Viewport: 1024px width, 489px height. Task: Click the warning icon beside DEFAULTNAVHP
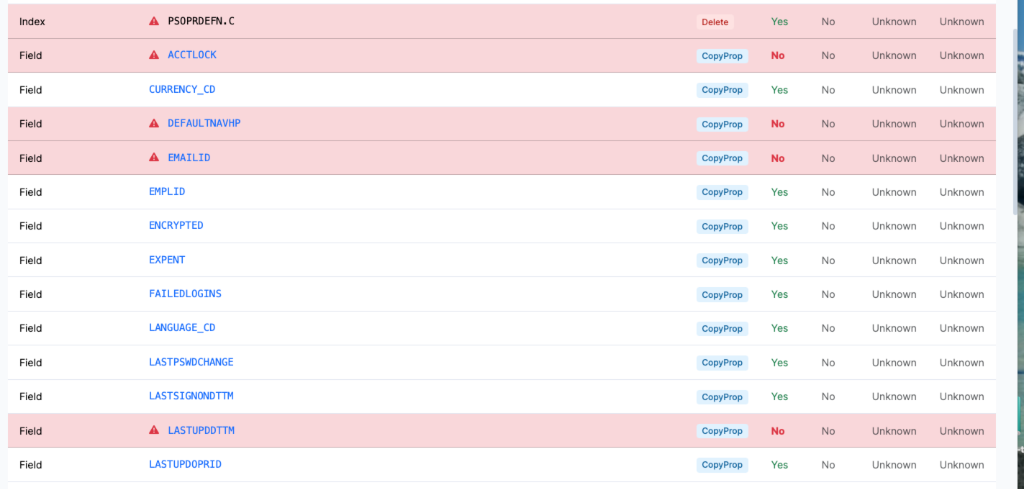[154, 123]
